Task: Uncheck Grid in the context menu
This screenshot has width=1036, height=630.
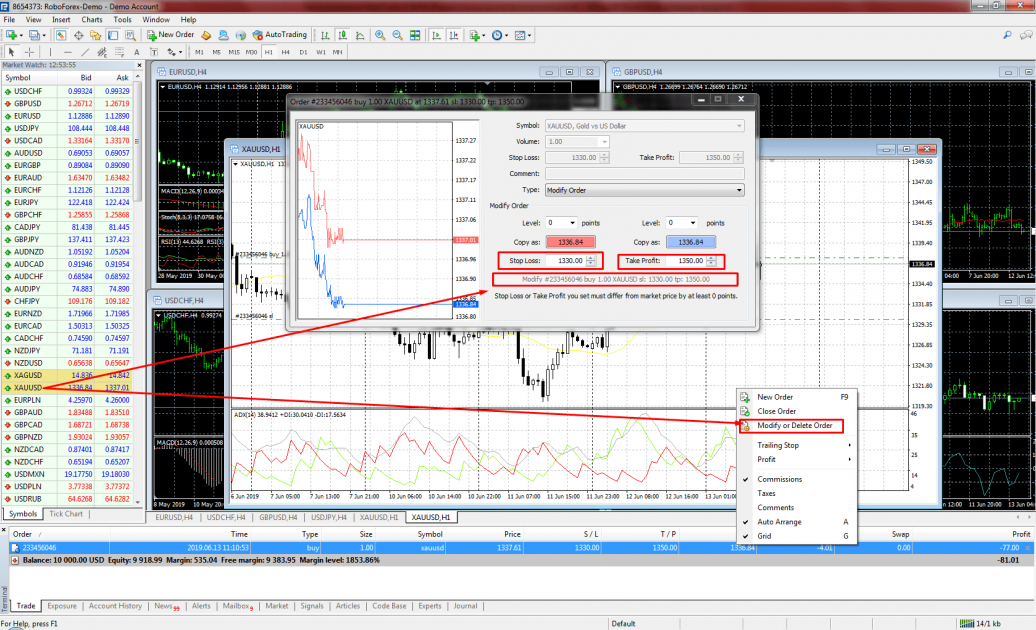Action: (764, 536)
